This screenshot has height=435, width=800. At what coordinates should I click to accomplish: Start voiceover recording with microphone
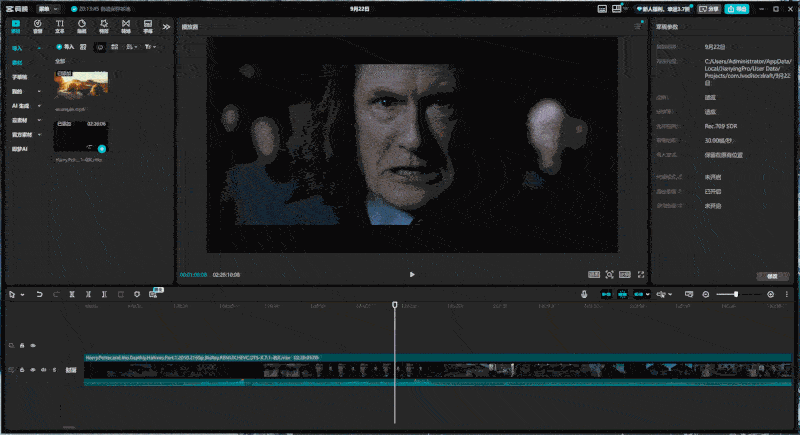click(x=584, y=294)
